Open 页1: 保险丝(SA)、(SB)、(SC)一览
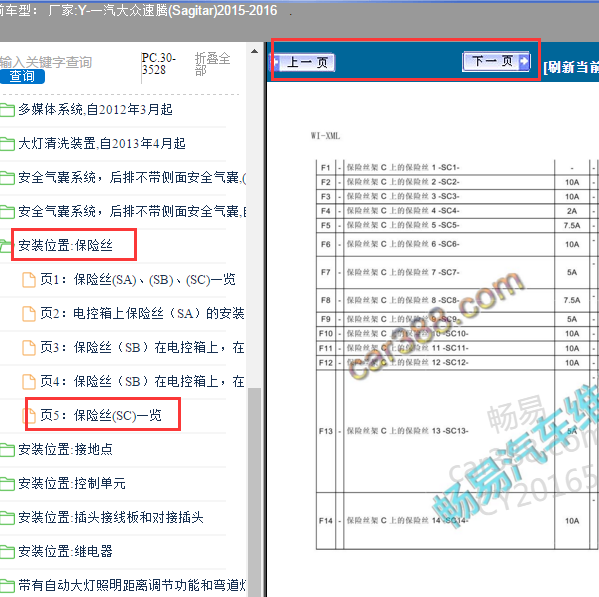Image resolution: width=599 pixels, height=597 pixels. click(x=138, y=280)
